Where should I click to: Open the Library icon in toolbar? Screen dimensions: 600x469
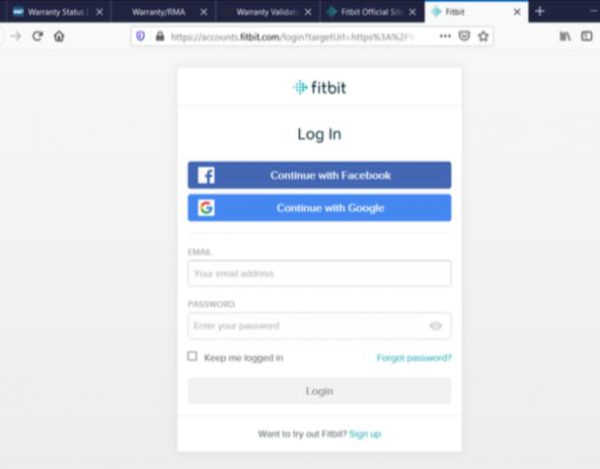565,36
